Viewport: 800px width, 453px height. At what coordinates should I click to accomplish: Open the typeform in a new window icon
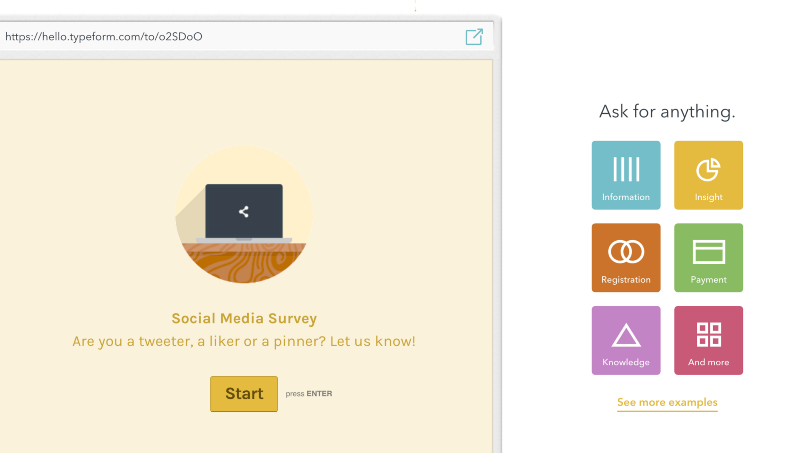[474, 36]
